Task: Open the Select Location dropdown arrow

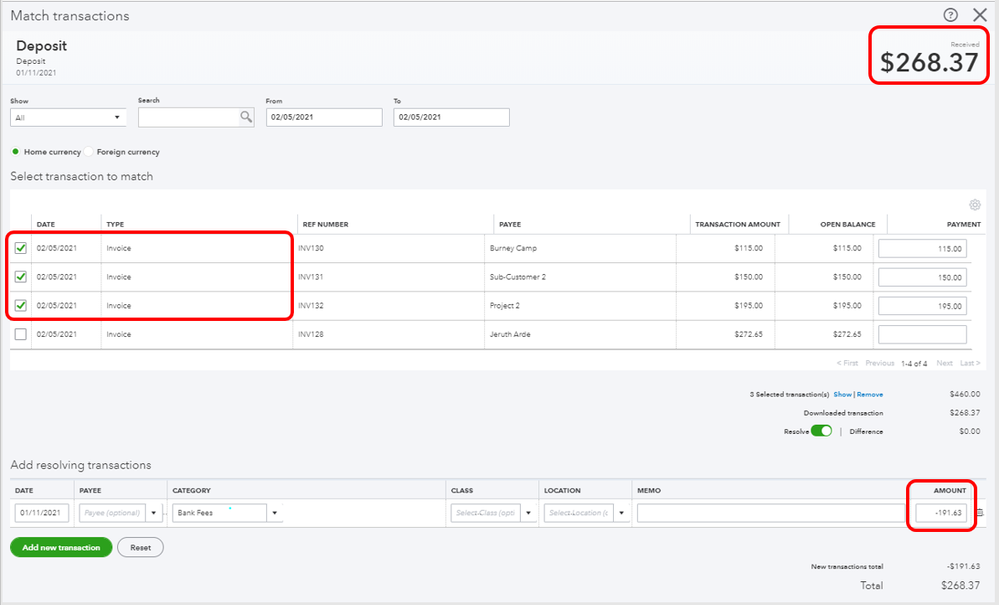Action: [x=621, y=513]
